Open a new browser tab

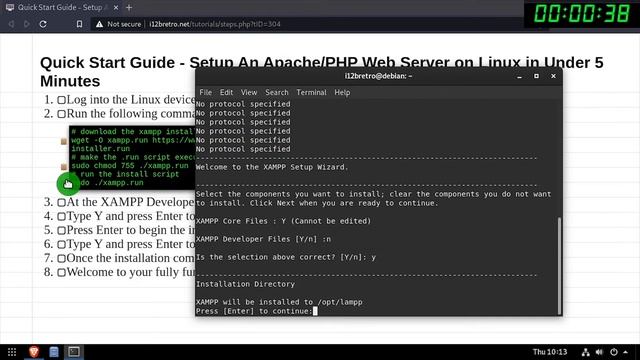(x=129, y=7)
